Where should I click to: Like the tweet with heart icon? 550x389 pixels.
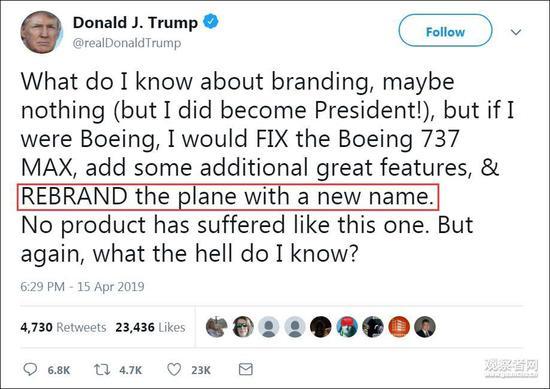(x=174, y=369)
